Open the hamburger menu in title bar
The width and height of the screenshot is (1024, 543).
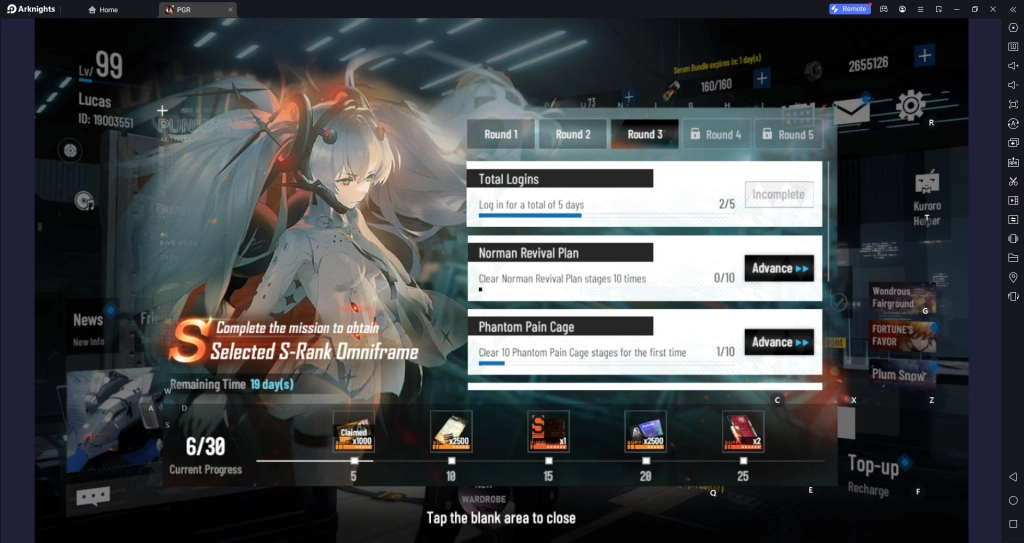pos(920,9)
